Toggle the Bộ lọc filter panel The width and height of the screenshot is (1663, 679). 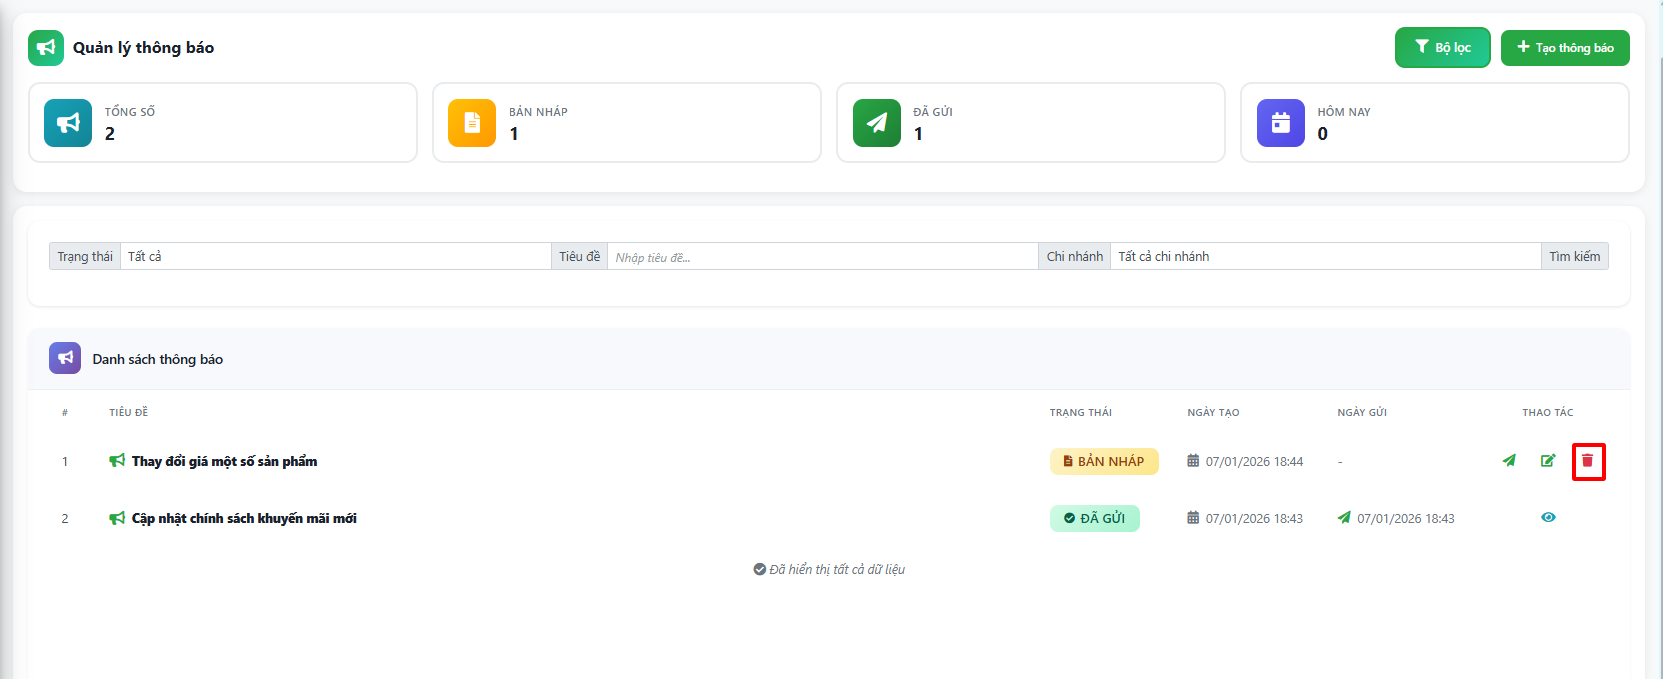pyautogui.click(x=1442, y=48)
